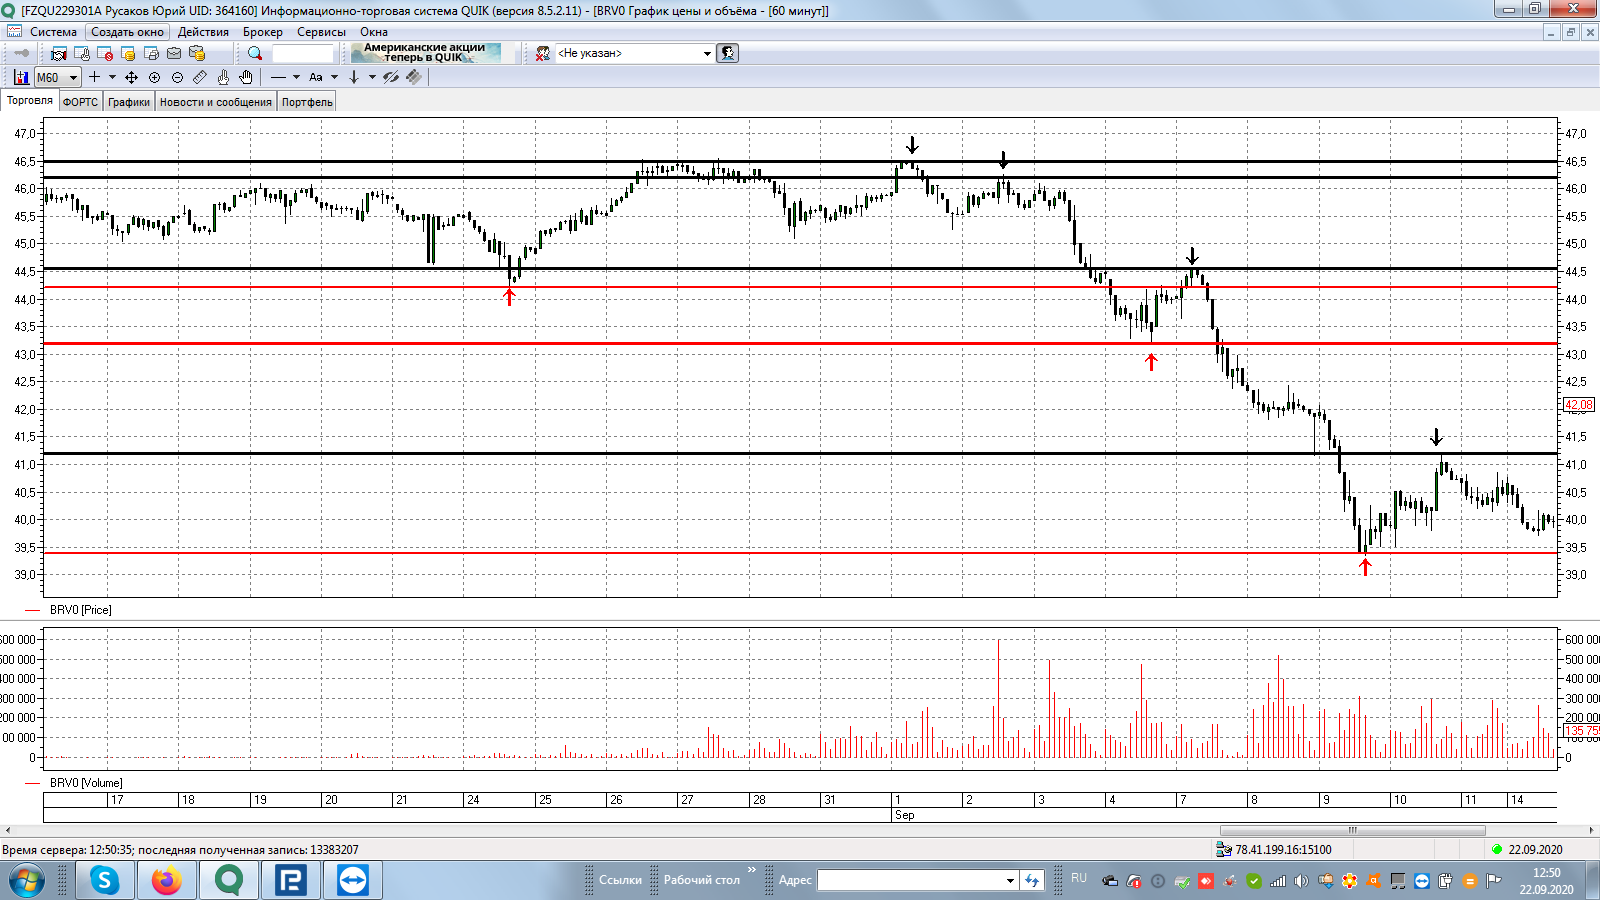This screenshot has height=900, width=1600.
Task: Click the zoom in circle-plus icon
Action: point(154,77)
